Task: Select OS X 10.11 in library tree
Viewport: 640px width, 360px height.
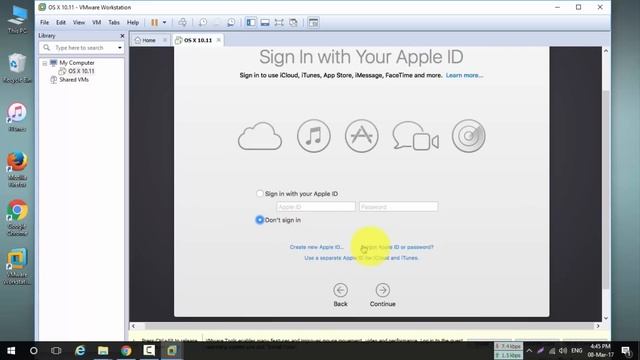Action: coord(81,71)
